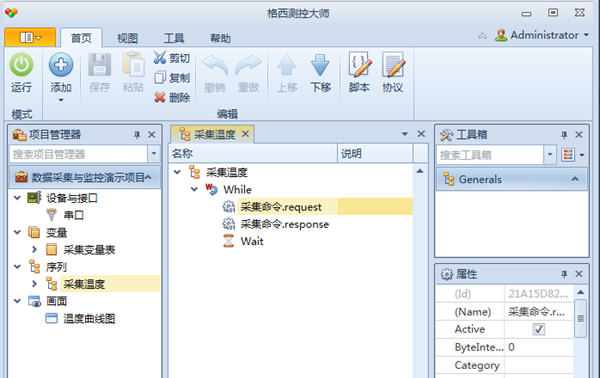Select the 采集命令.request step
The width and height of the screenshot is (600, 378).
pos(281,207)
